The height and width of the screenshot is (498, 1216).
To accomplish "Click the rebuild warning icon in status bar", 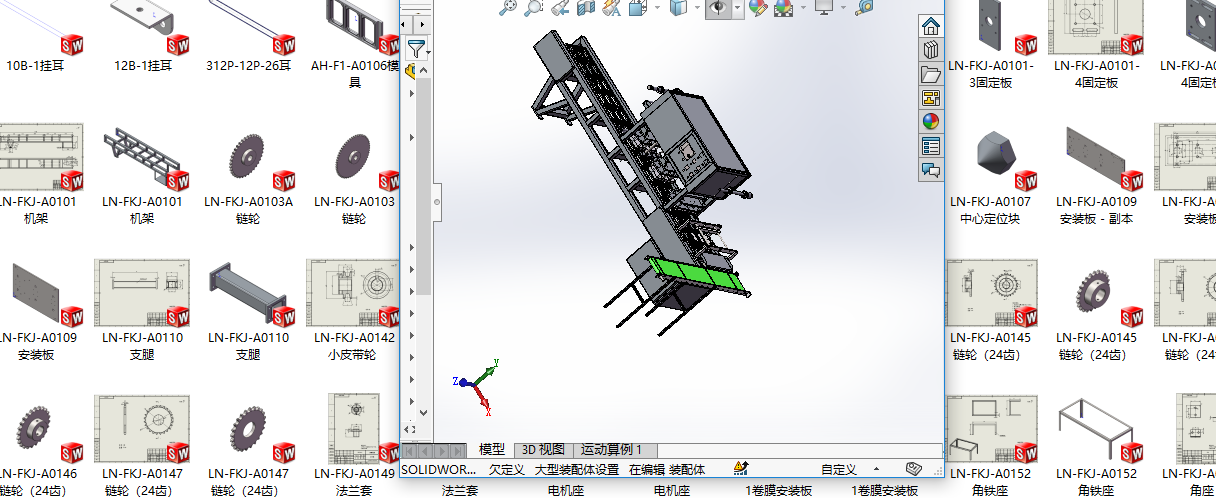I will coord(741,468).
